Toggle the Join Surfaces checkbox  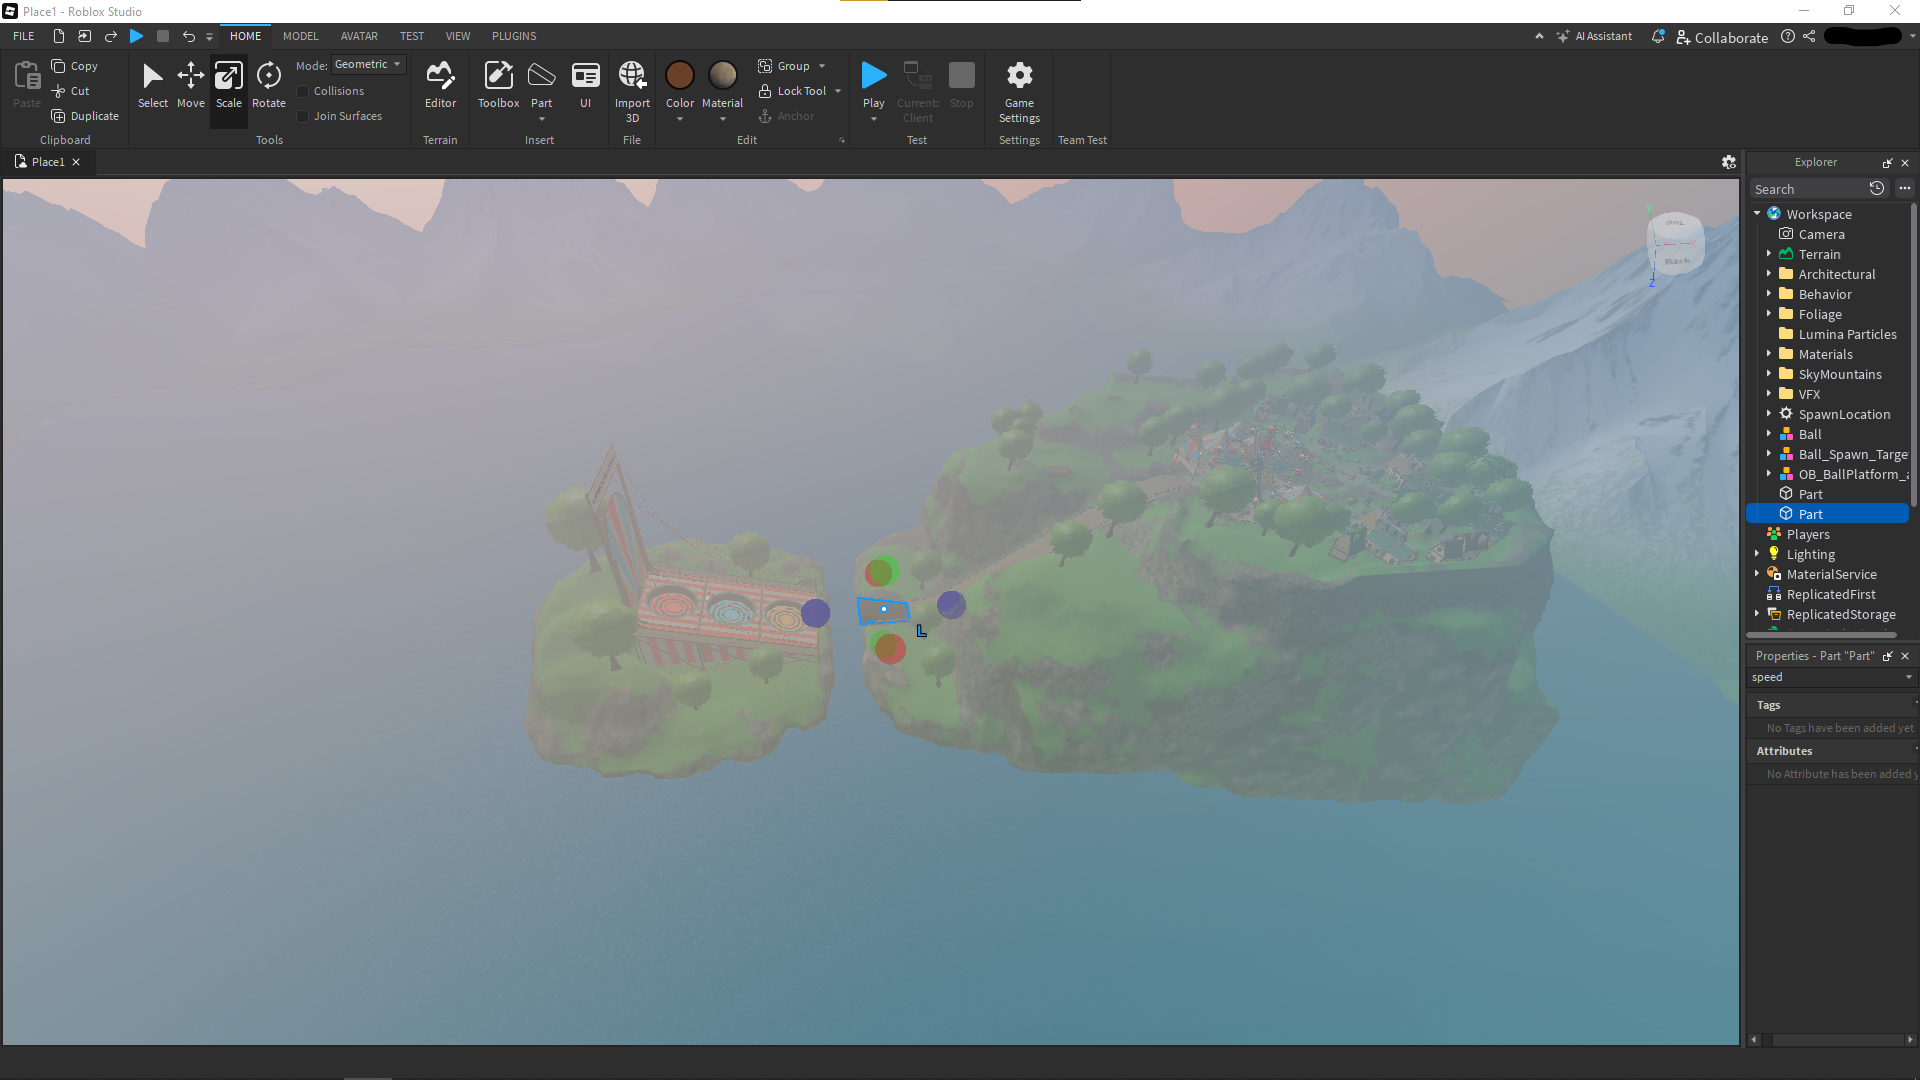tap(303, 116)
